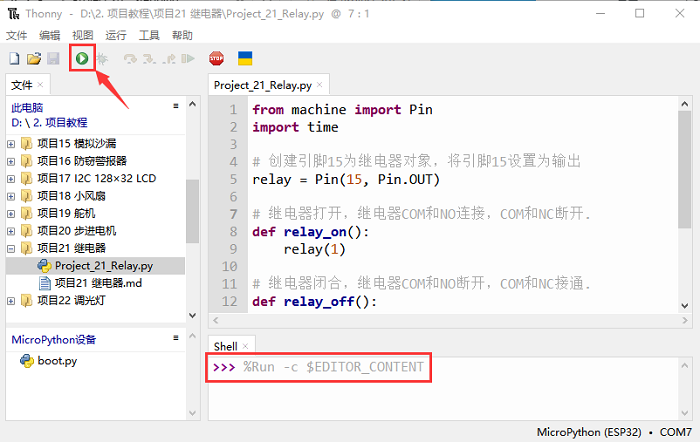Click the Save floppy disk icon
The width and height of the screenshot is (700, 442).
54,59
